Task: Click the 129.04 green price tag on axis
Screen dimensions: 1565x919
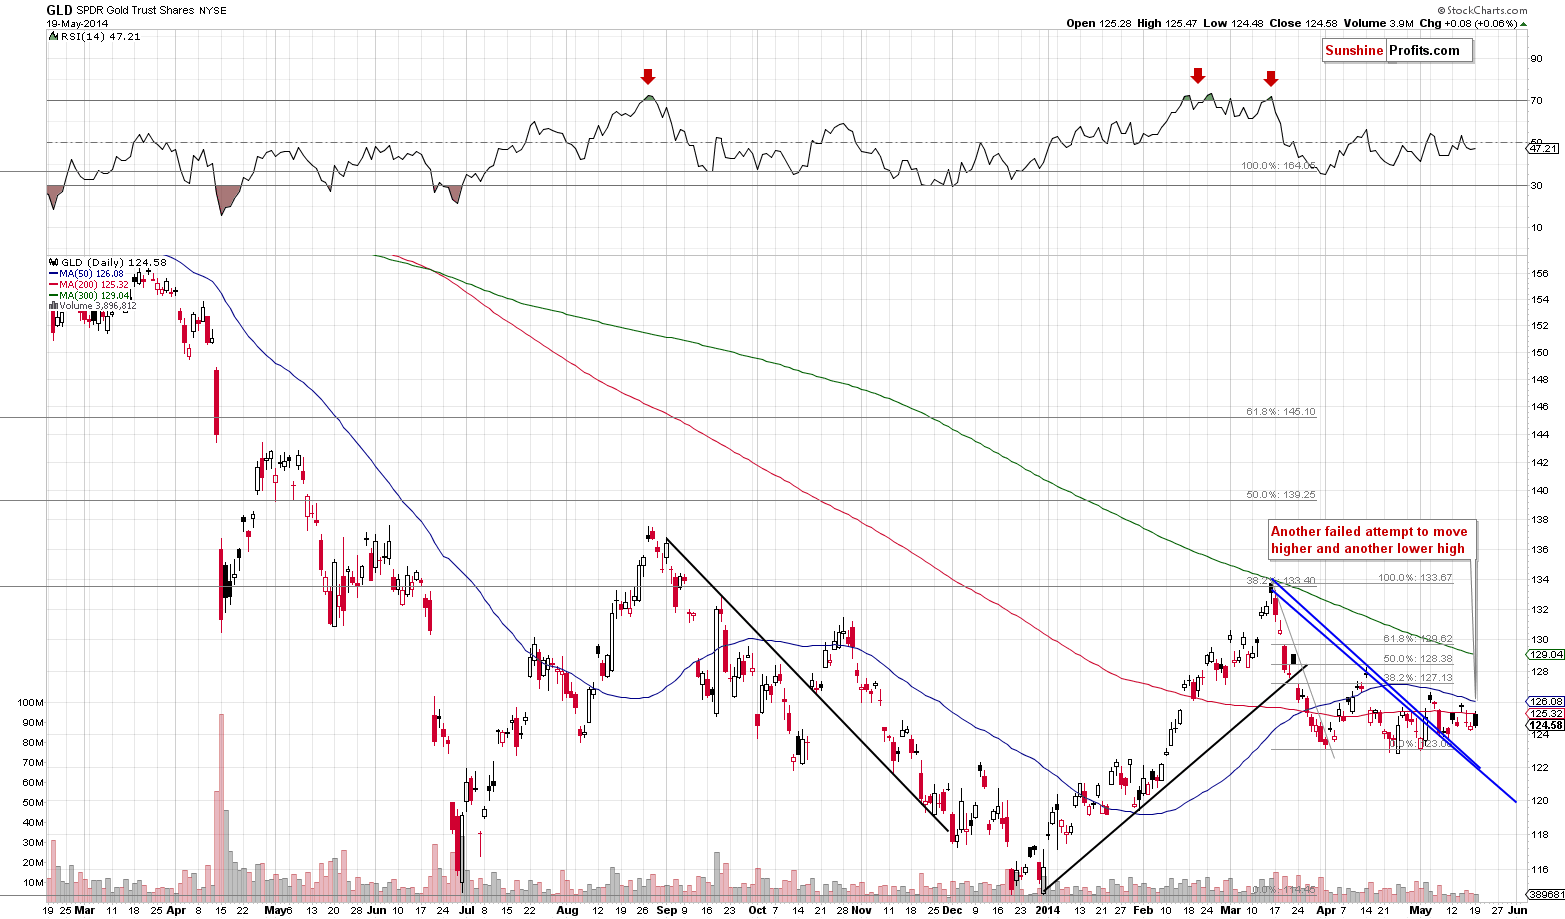Action: [1545, 653]
